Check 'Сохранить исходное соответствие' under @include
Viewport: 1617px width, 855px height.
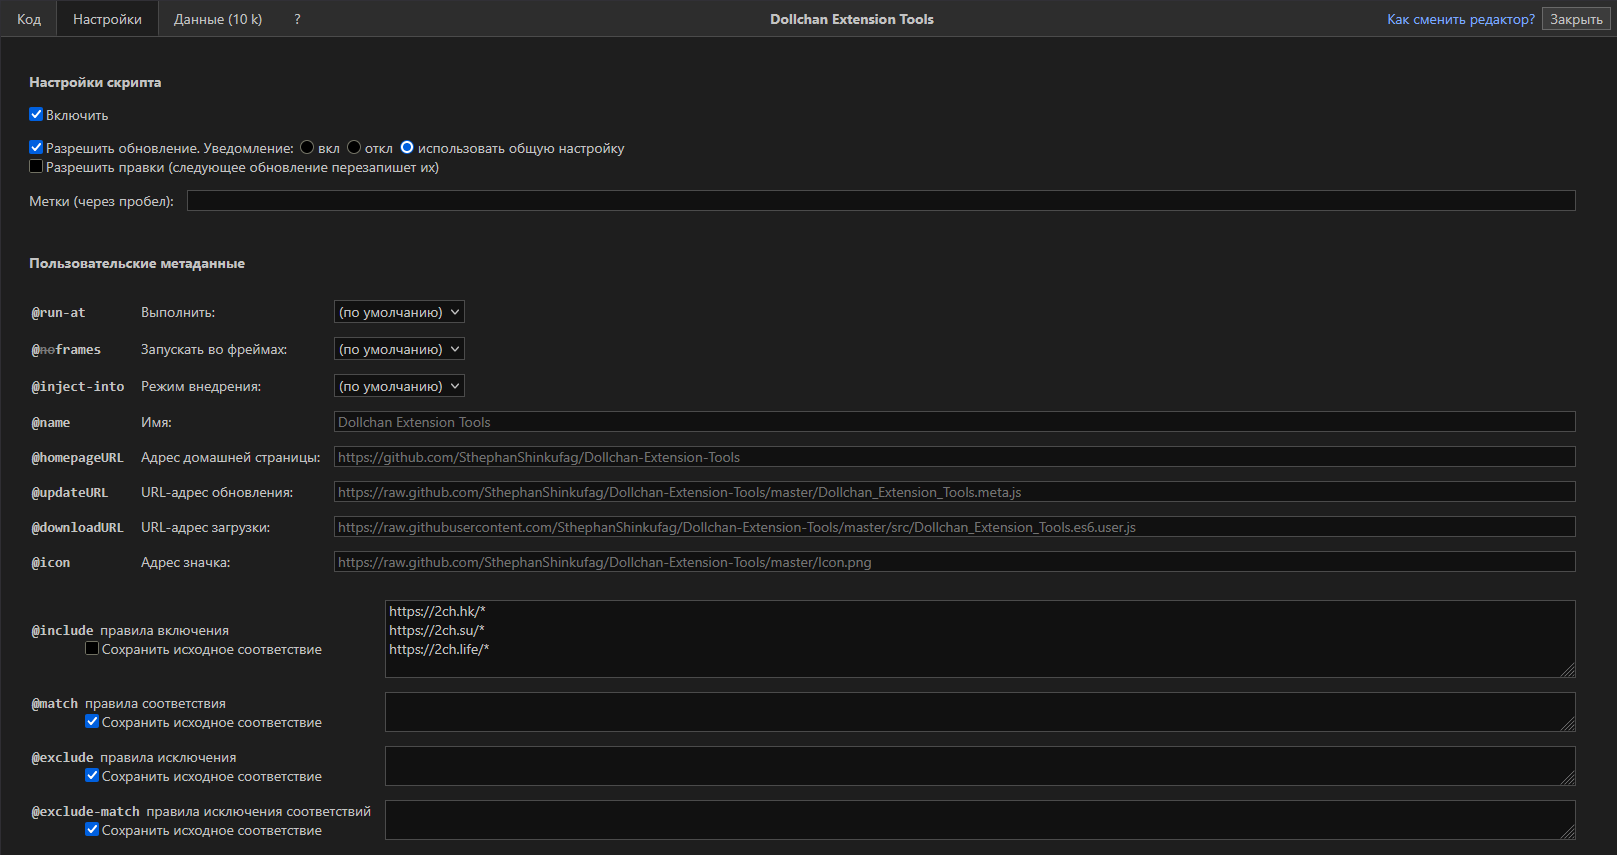click(x=92, y=648)
